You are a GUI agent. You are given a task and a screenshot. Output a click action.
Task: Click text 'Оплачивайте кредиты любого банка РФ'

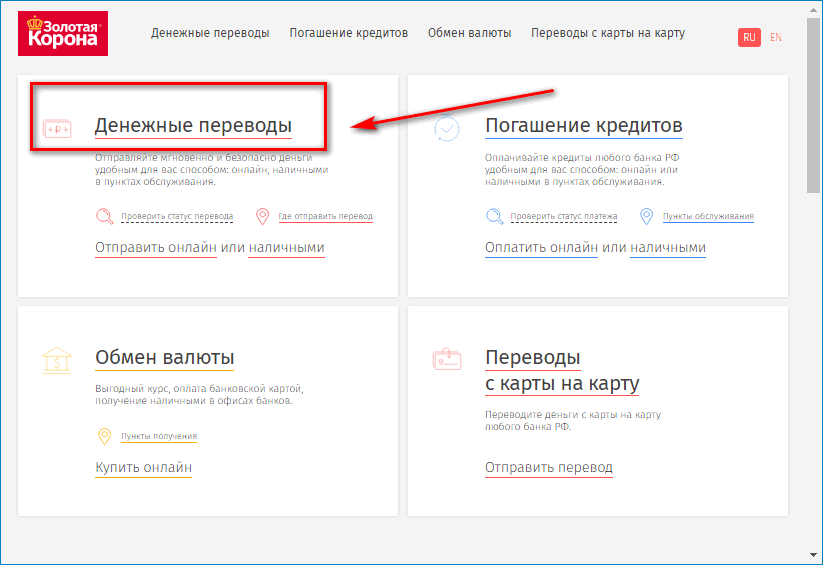pos(582,158)
